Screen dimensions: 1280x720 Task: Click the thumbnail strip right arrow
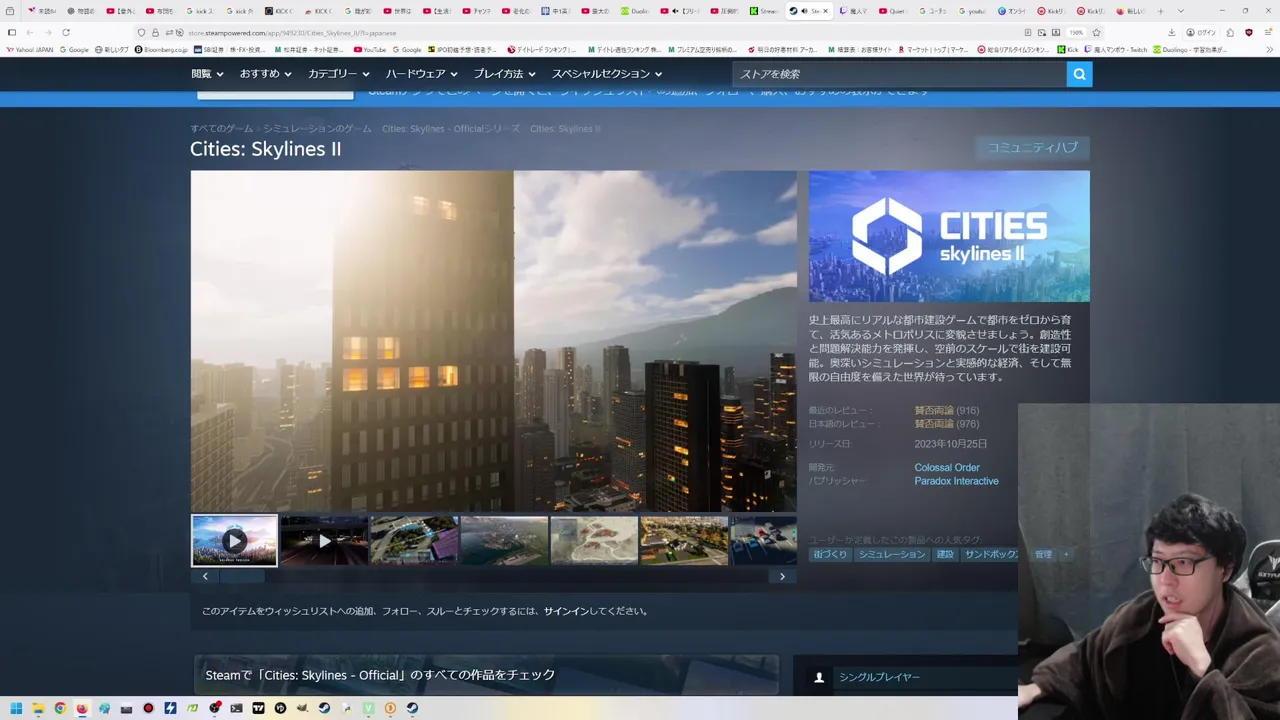point(782,576)
